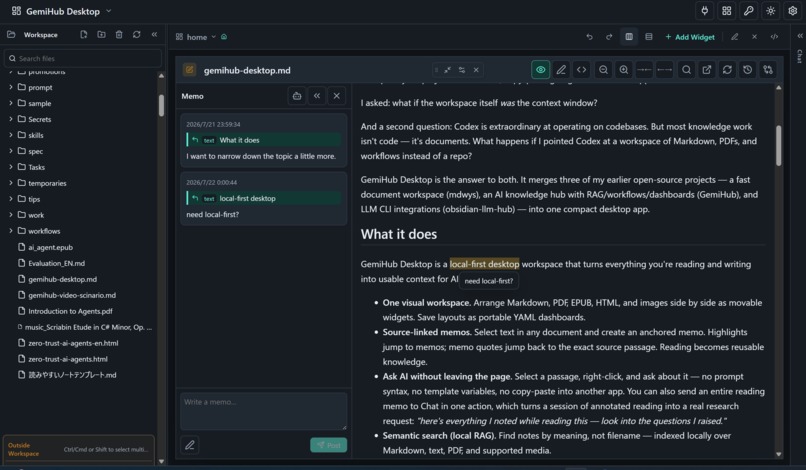Click the compare branches icon in the document toolbar

[x=768, y=70]
